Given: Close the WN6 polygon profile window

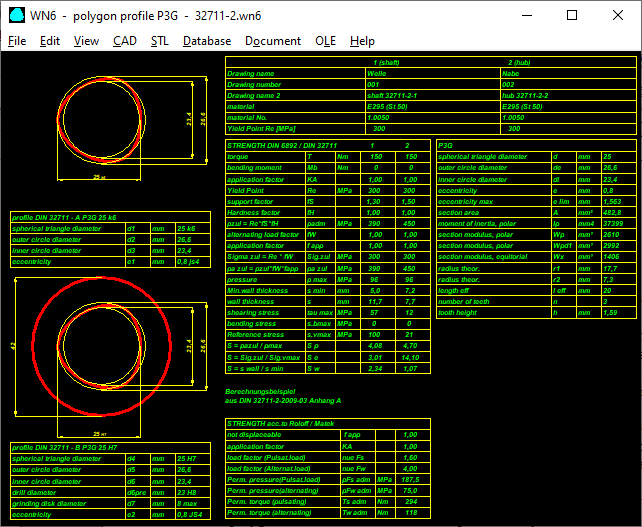Looking at the screenshot, I should tap(618, 15).
